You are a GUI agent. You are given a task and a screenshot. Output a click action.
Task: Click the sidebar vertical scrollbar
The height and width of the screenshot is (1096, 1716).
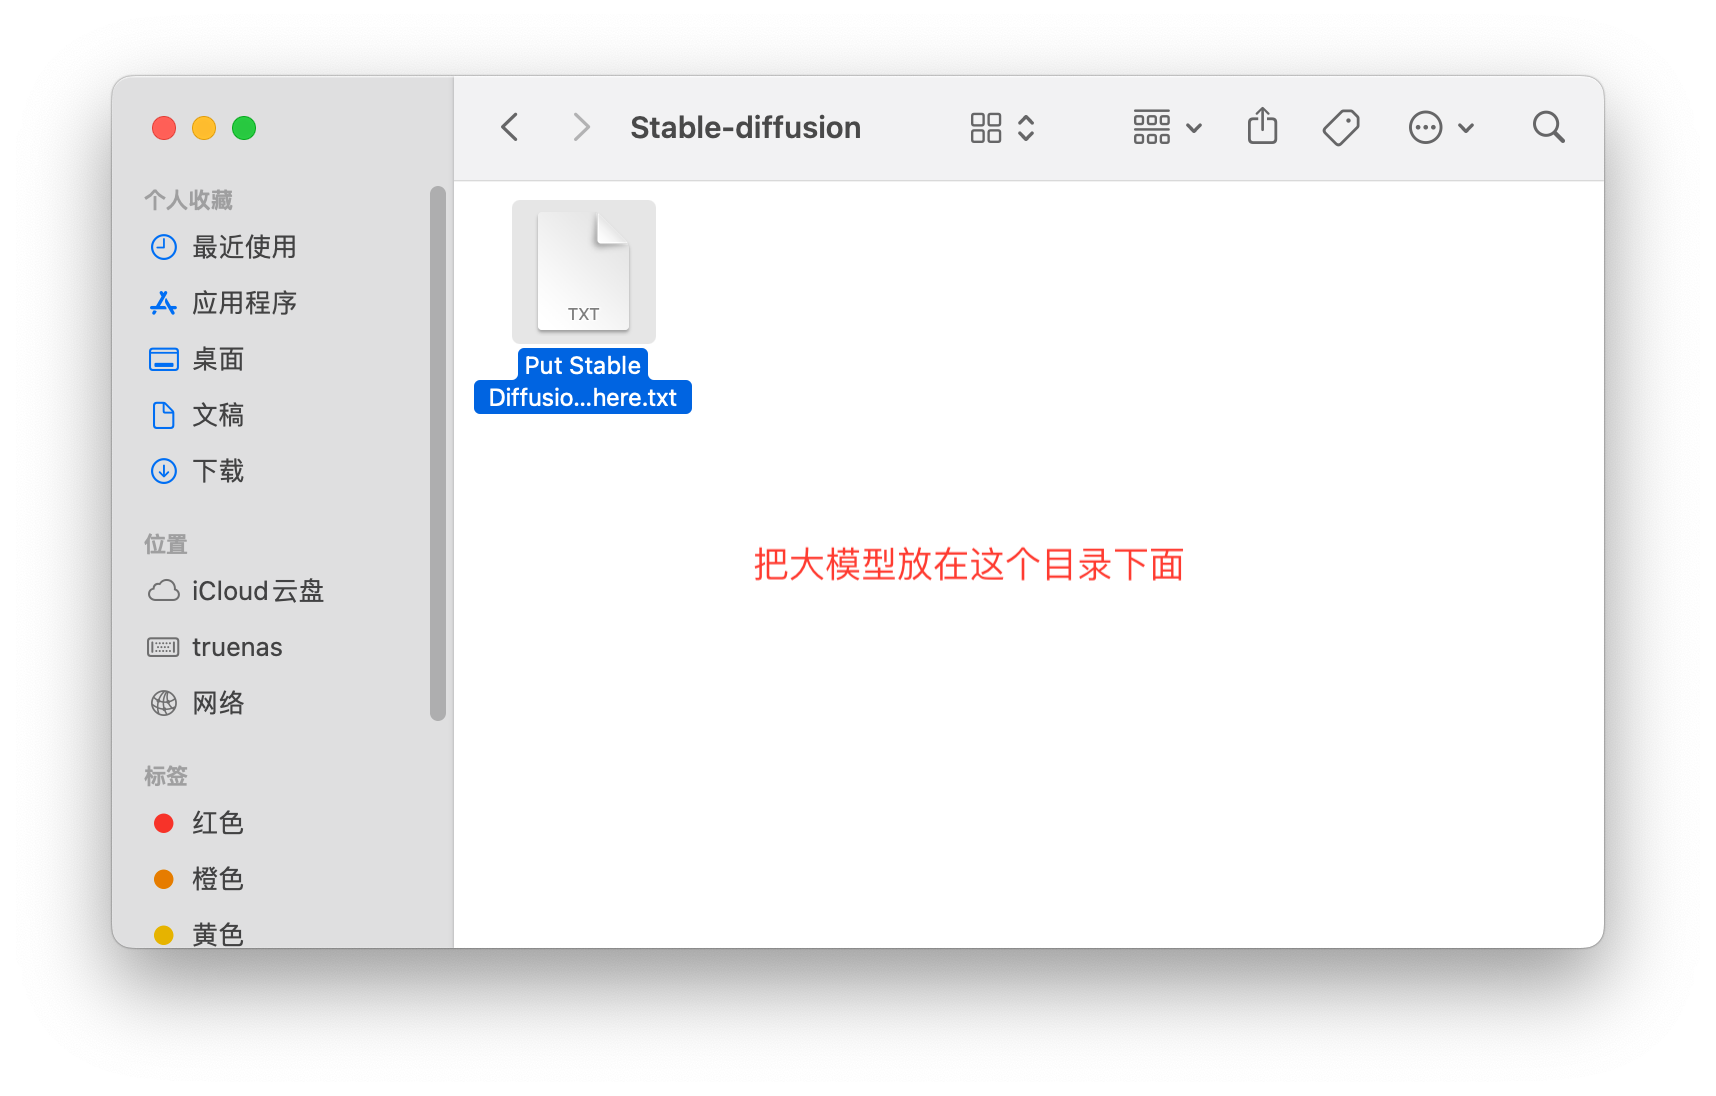[438, 453]
